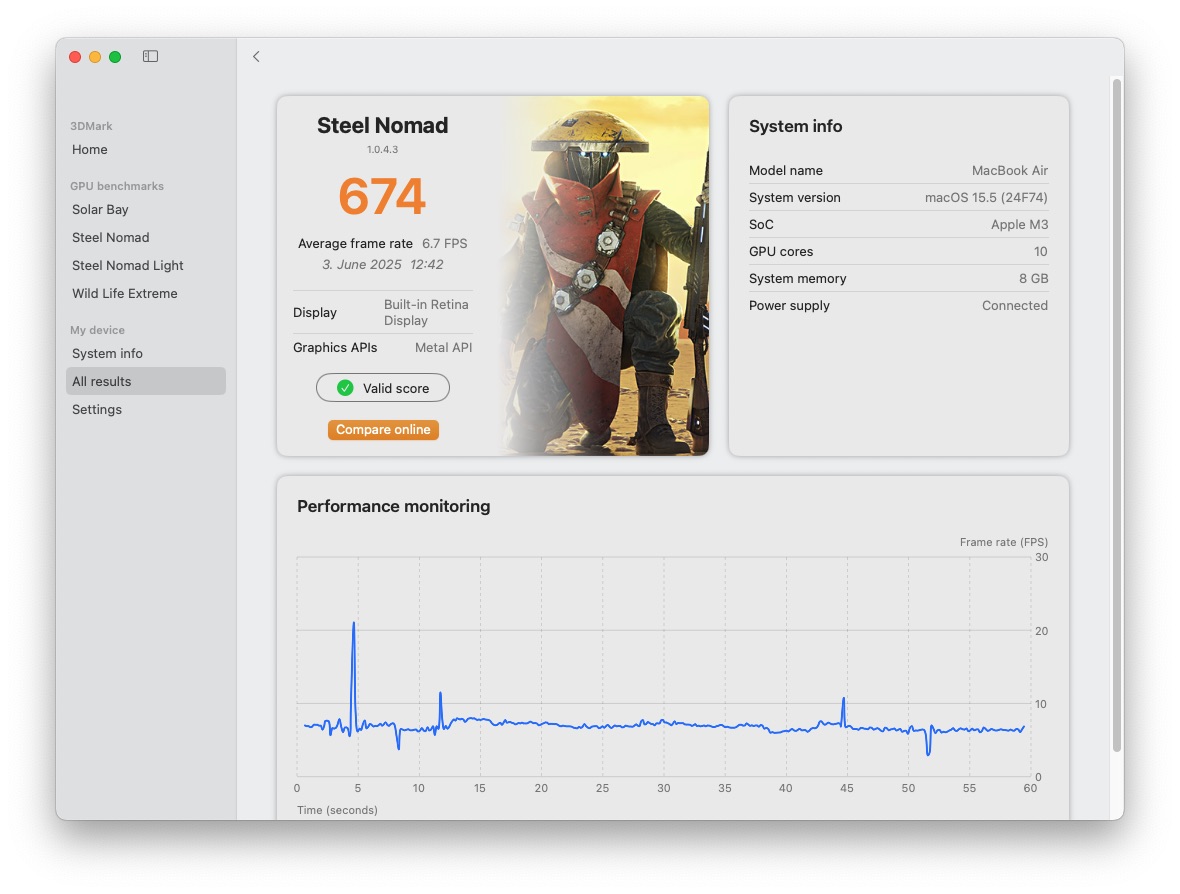This screenshot has width=1180, height=894.
Task: Click the System version label
Action: (795, 198)
